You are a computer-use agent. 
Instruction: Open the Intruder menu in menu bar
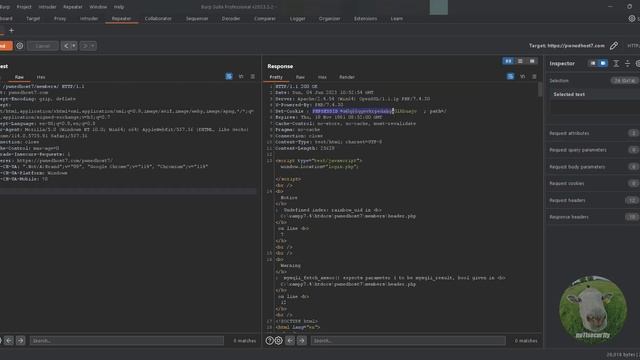[47, 7]
